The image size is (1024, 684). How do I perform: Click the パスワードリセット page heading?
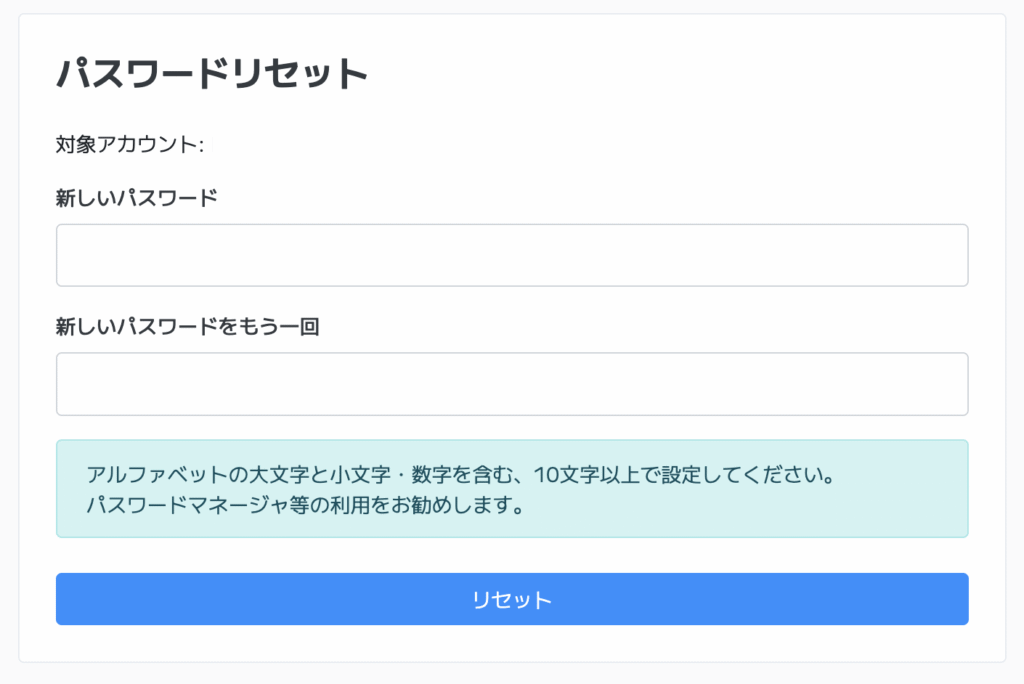click(x=212, y=74)
